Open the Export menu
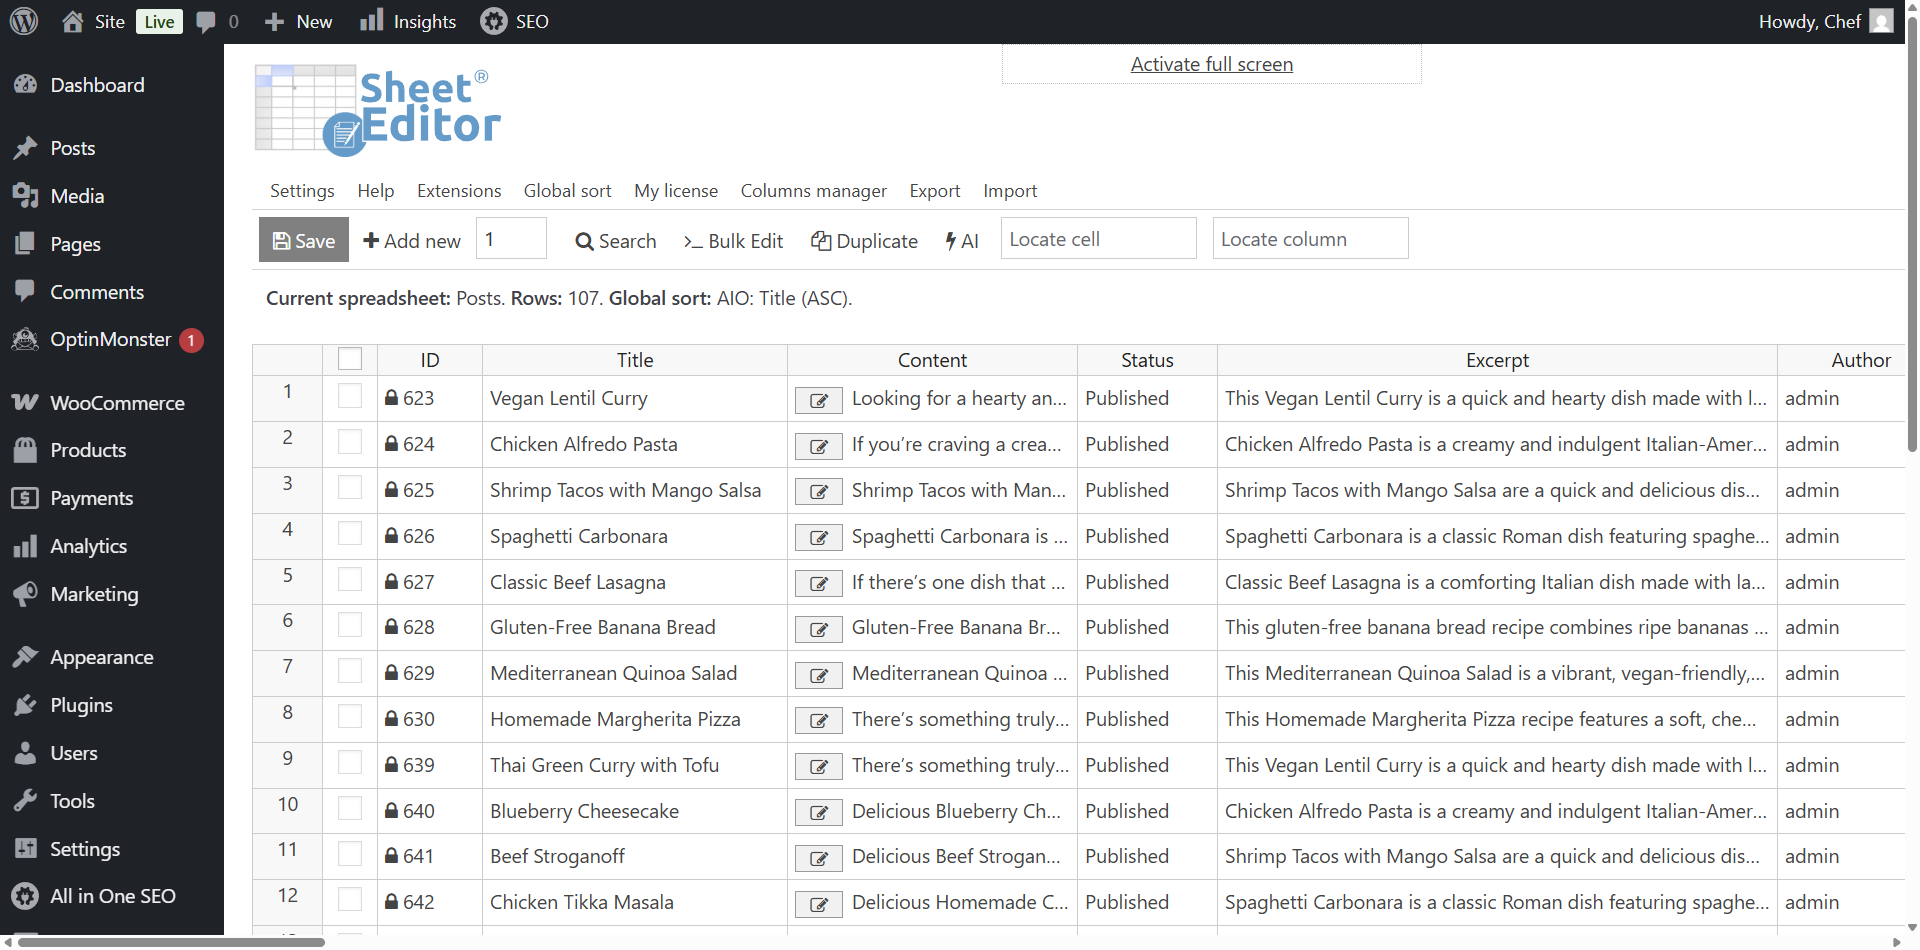Image resolution: width=1920 pixels, height=950 pixels. click(934, 191)
